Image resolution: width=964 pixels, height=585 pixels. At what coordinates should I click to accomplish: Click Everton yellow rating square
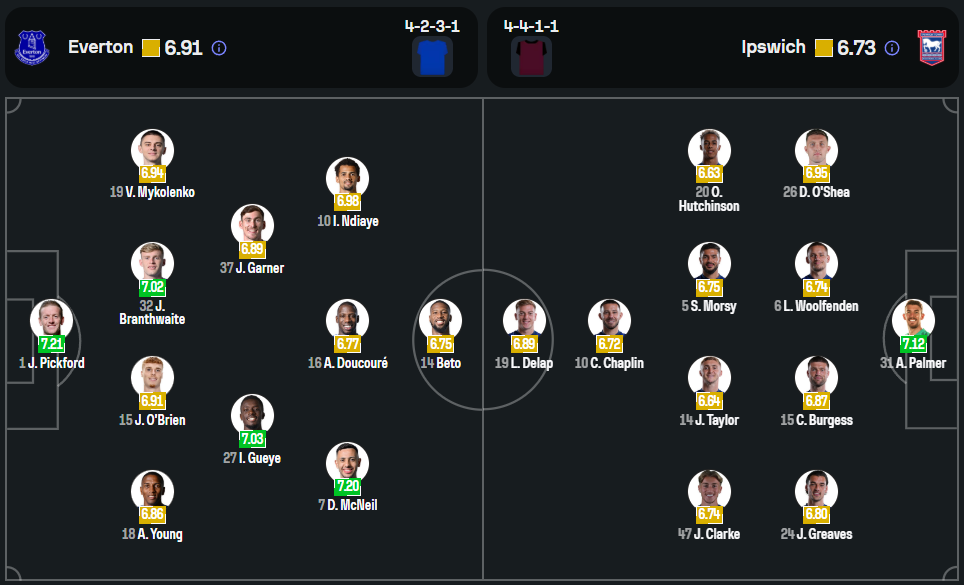[x=151, y=48]
